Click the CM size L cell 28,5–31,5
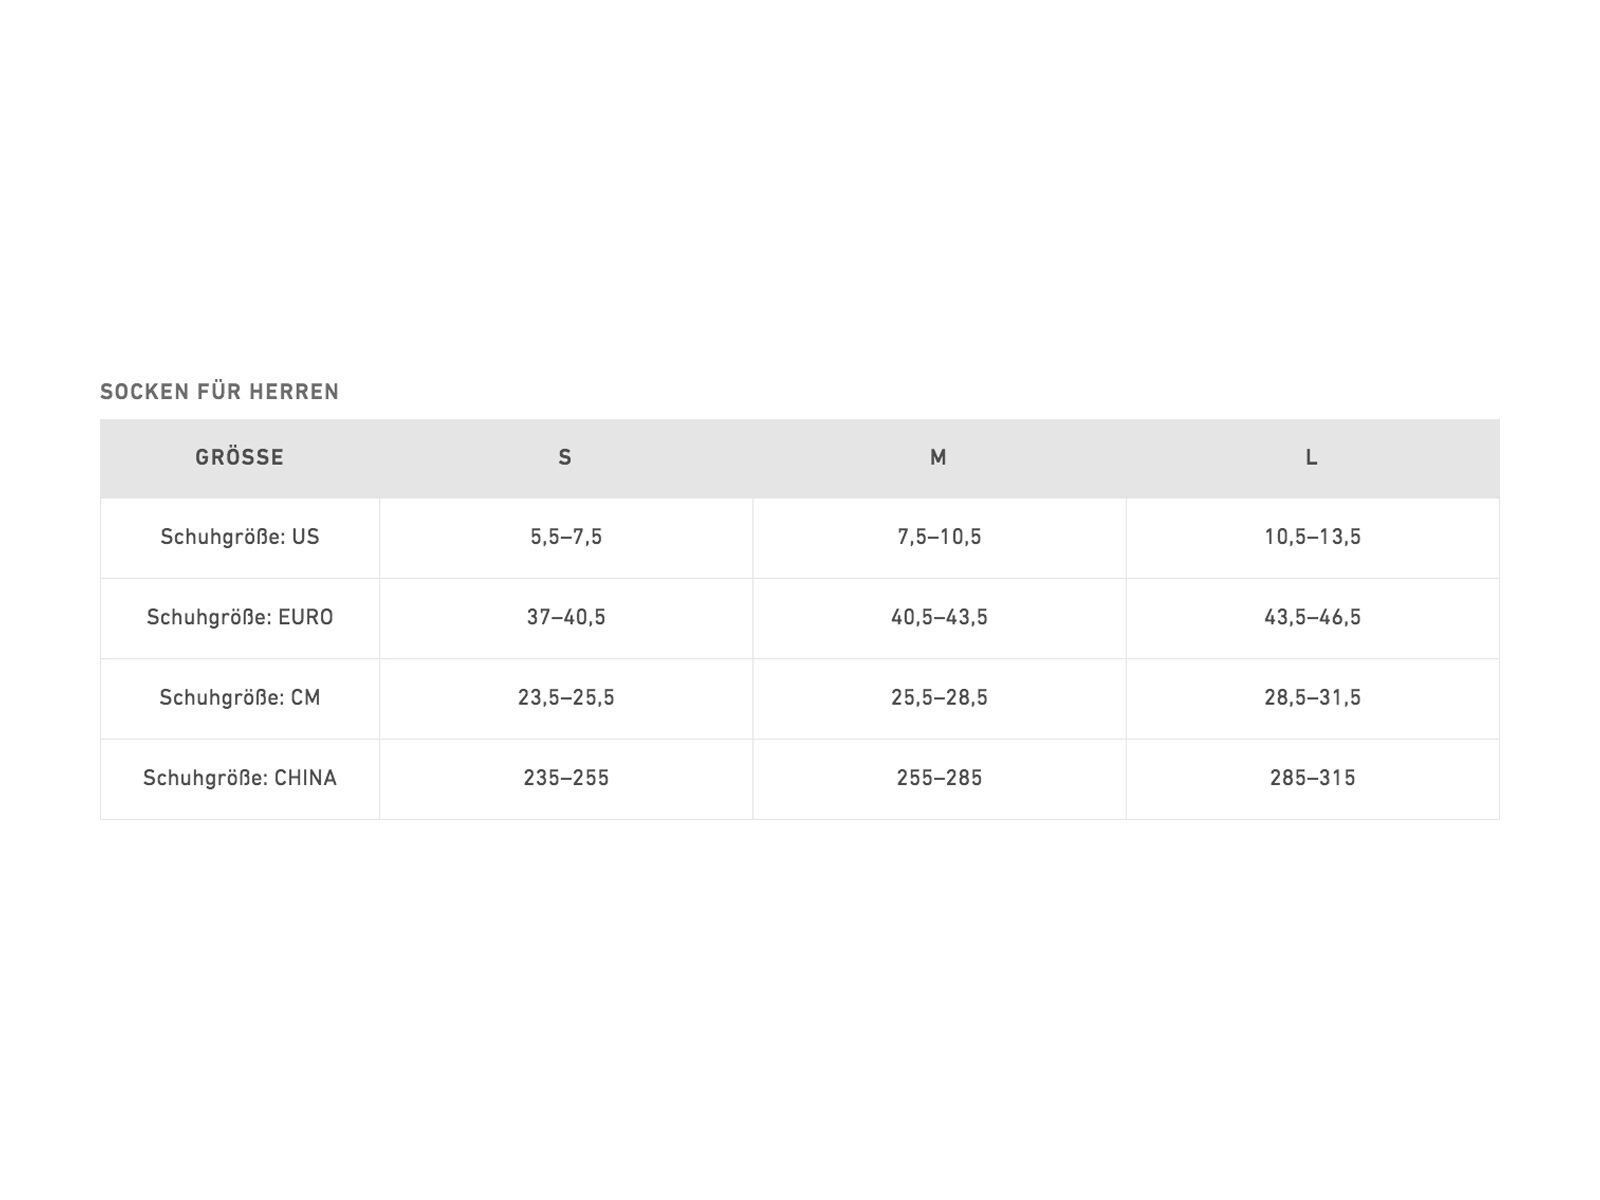This screenshot has width=1600, height=1200. point(1312,698)
